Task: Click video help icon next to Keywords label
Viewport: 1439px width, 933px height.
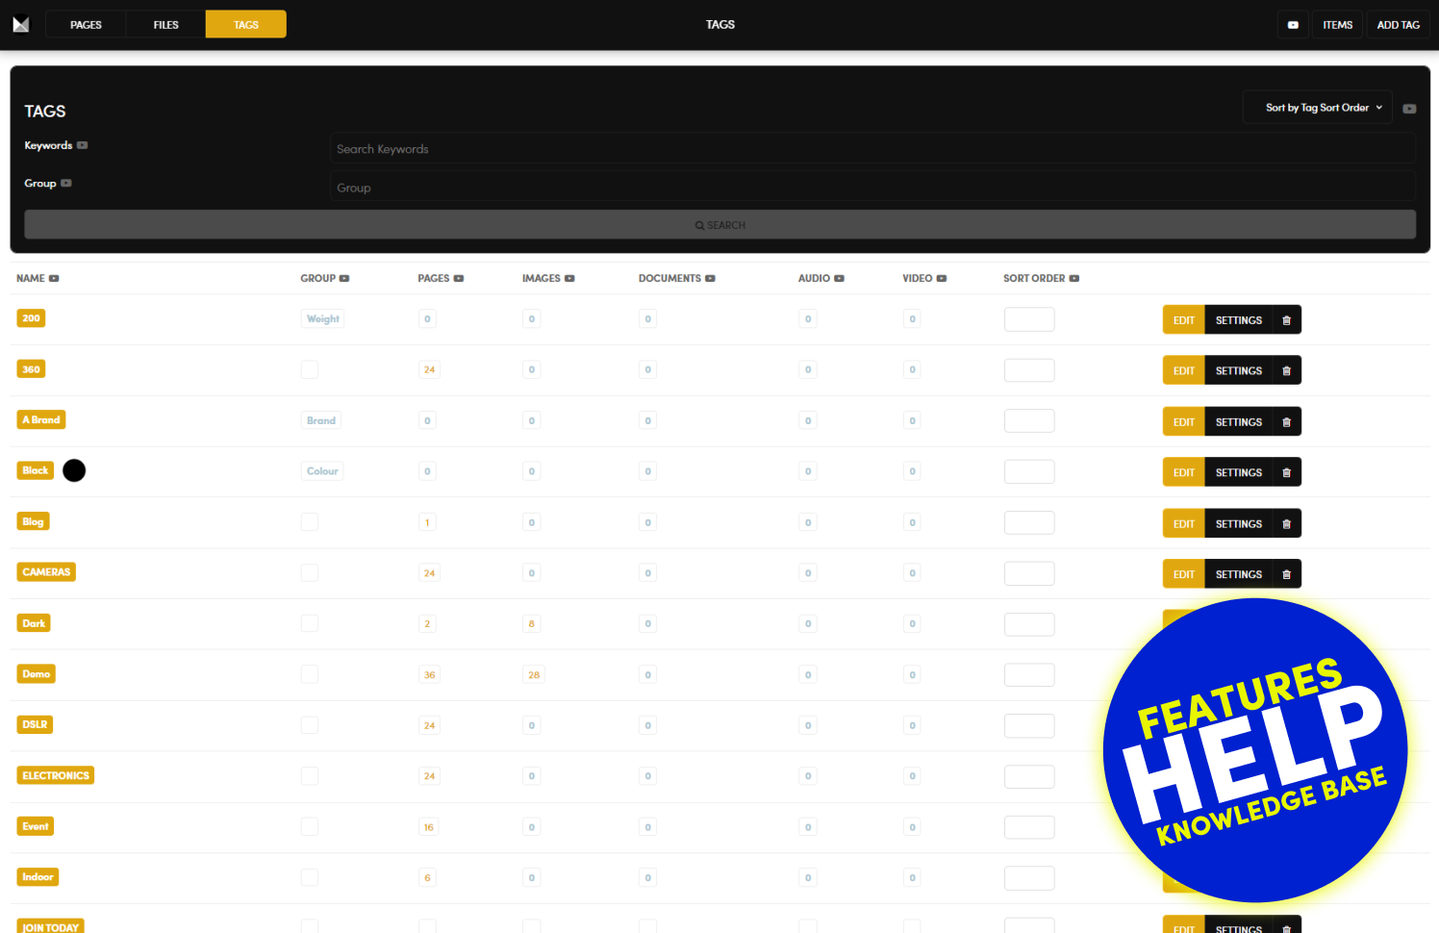Action: [x=82, y=145]
